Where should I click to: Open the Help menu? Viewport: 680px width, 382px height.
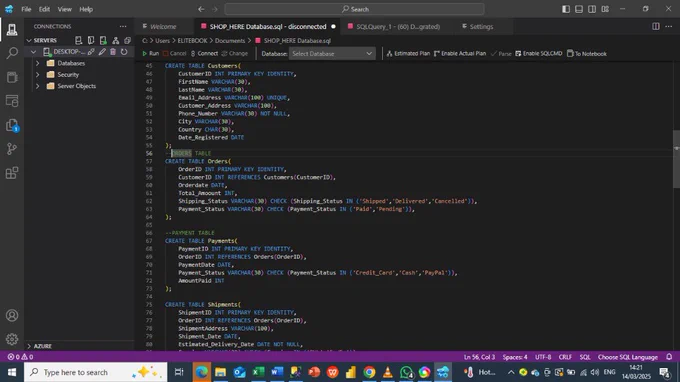pos(86,9)
